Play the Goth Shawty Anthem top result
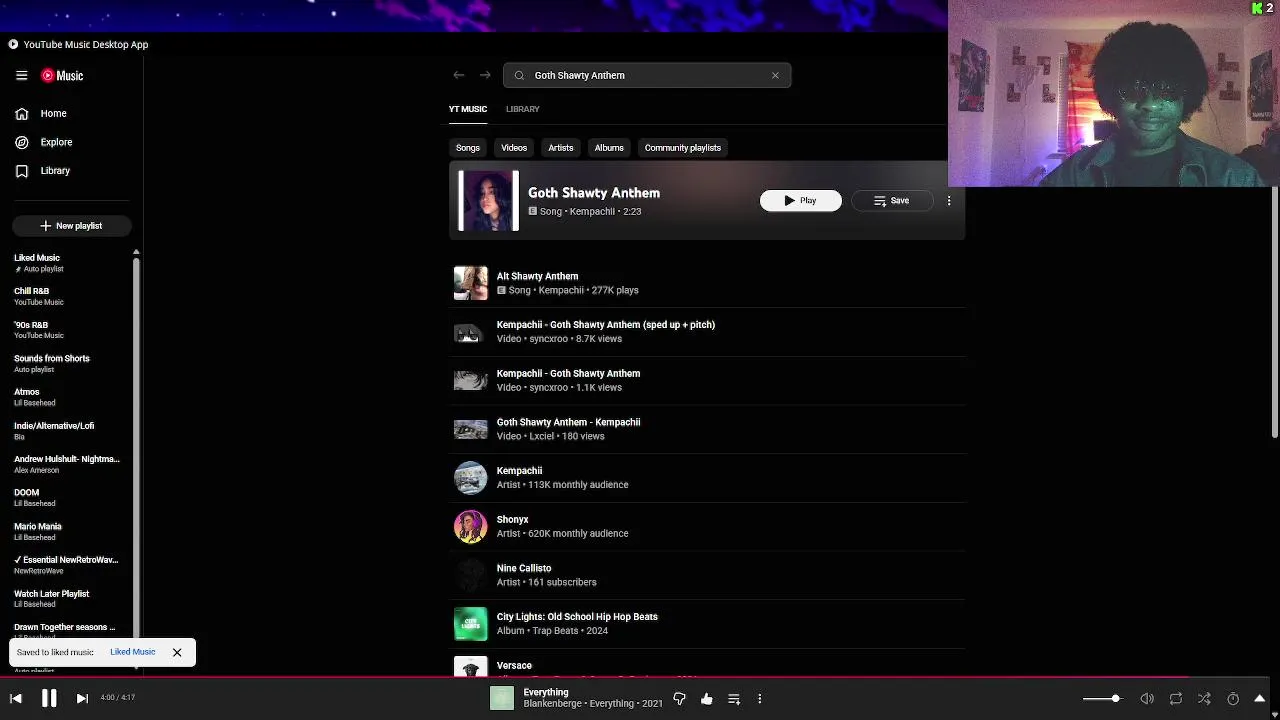The width and height of the screenshot is (1280, 720). (x=800, y=201)
